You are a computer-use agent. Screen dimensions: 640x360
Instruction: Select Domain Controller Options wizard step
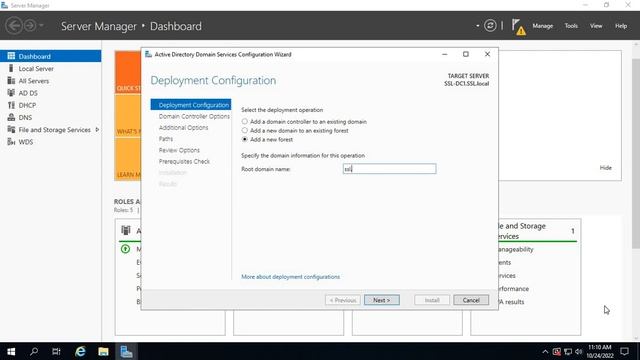194,116
